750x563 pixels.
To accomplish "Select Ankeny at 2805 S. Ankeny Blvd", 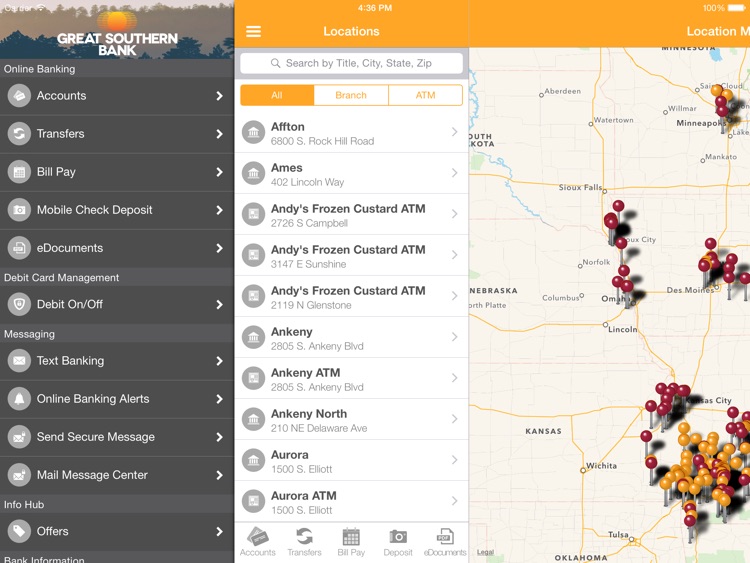I will [352, 338].
